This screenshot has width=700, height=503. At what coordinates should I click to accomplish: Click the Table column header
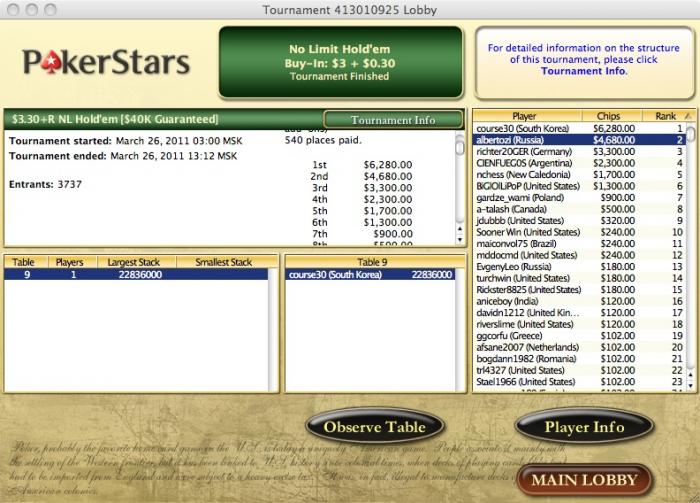(26, 262)
